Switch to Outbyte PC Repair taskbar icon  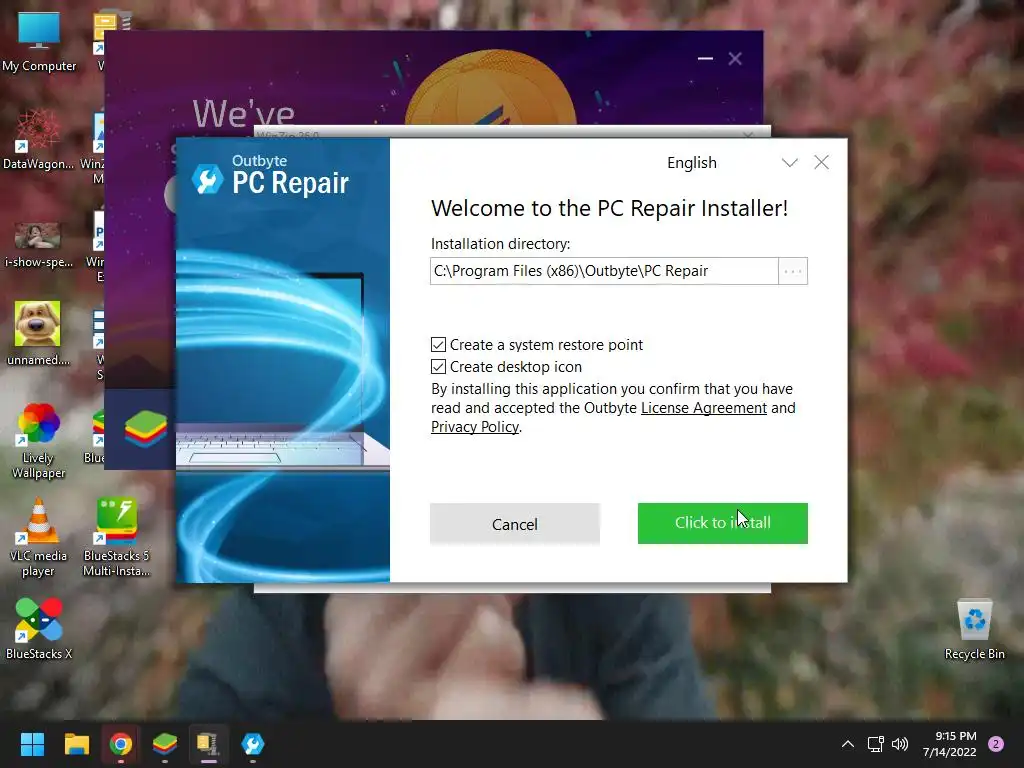253,744
